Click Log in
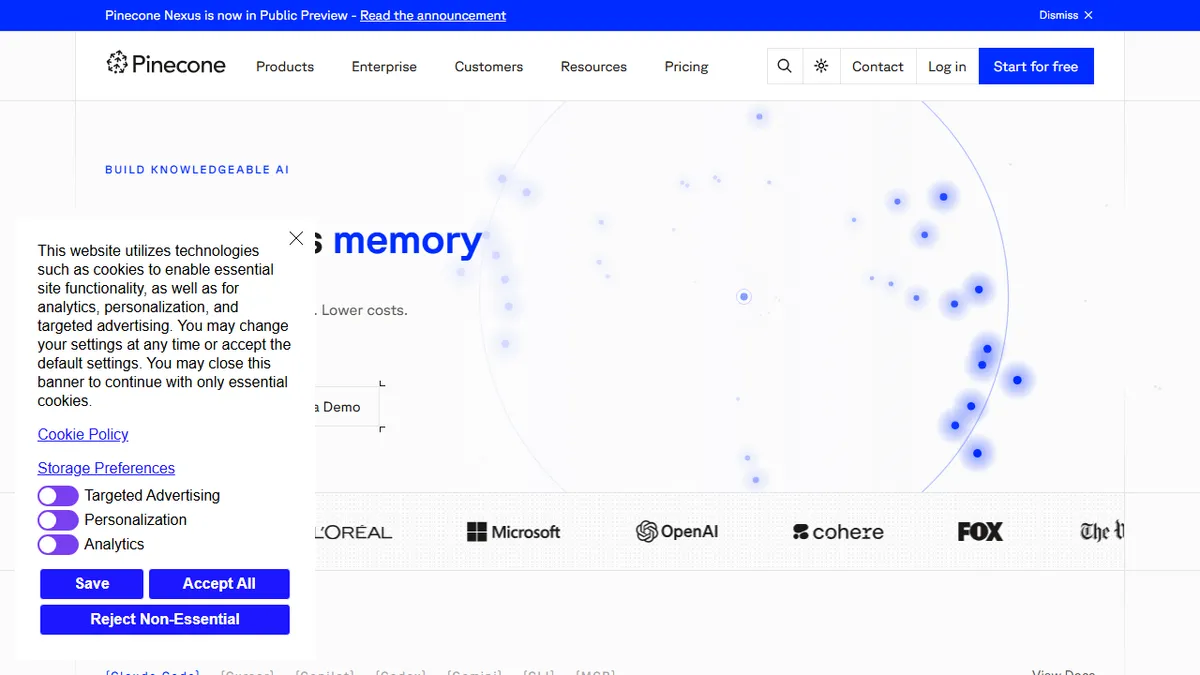 pyautogui.click(x=947, y=66)
